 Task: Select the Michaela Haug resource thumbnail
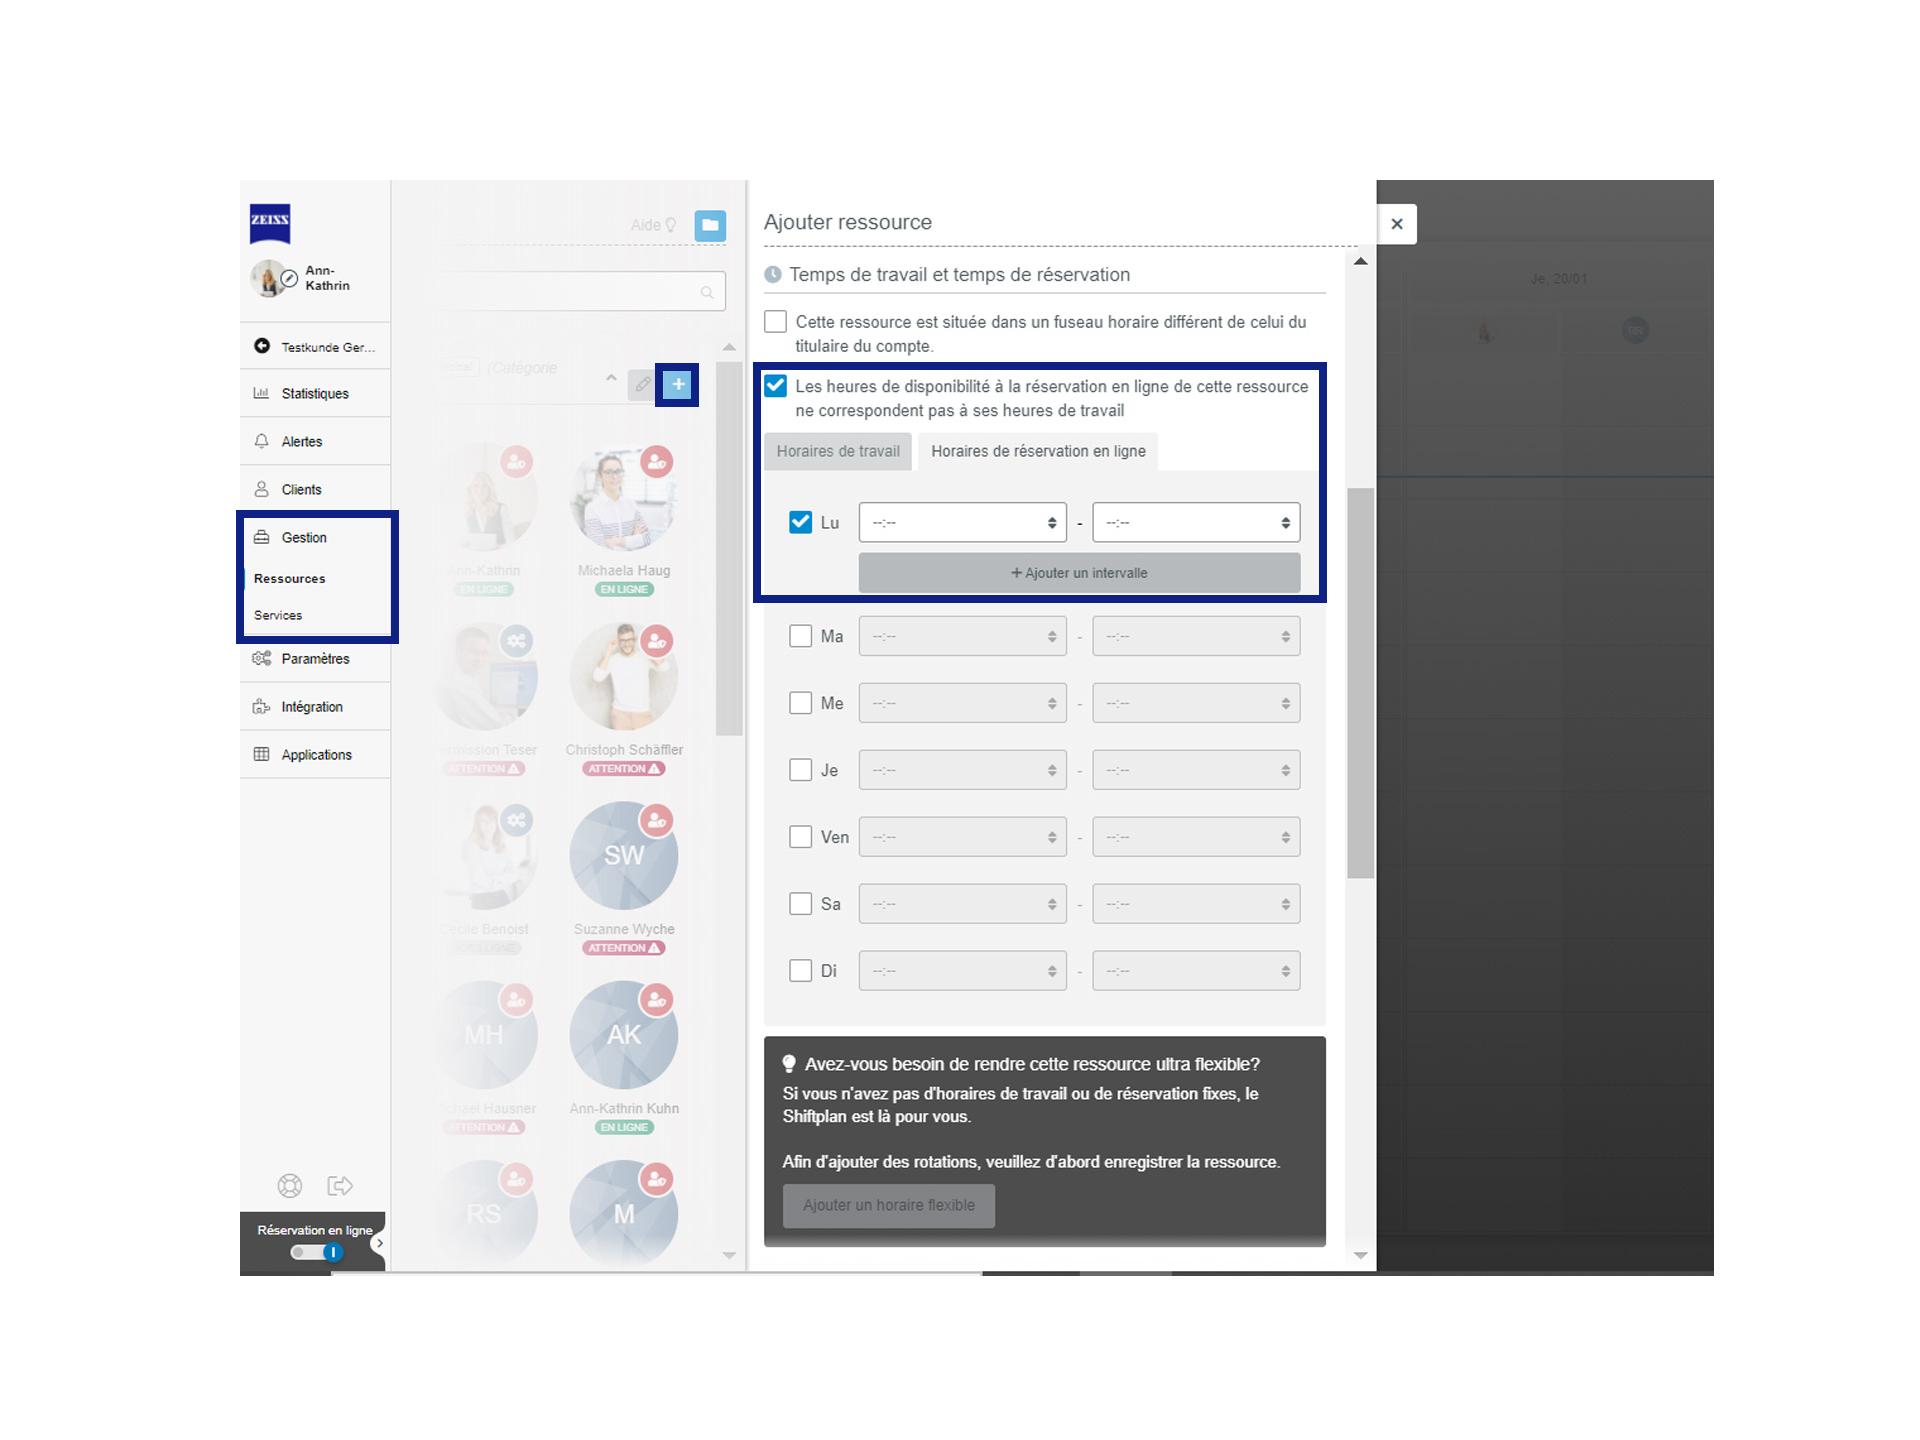[624, 497]
